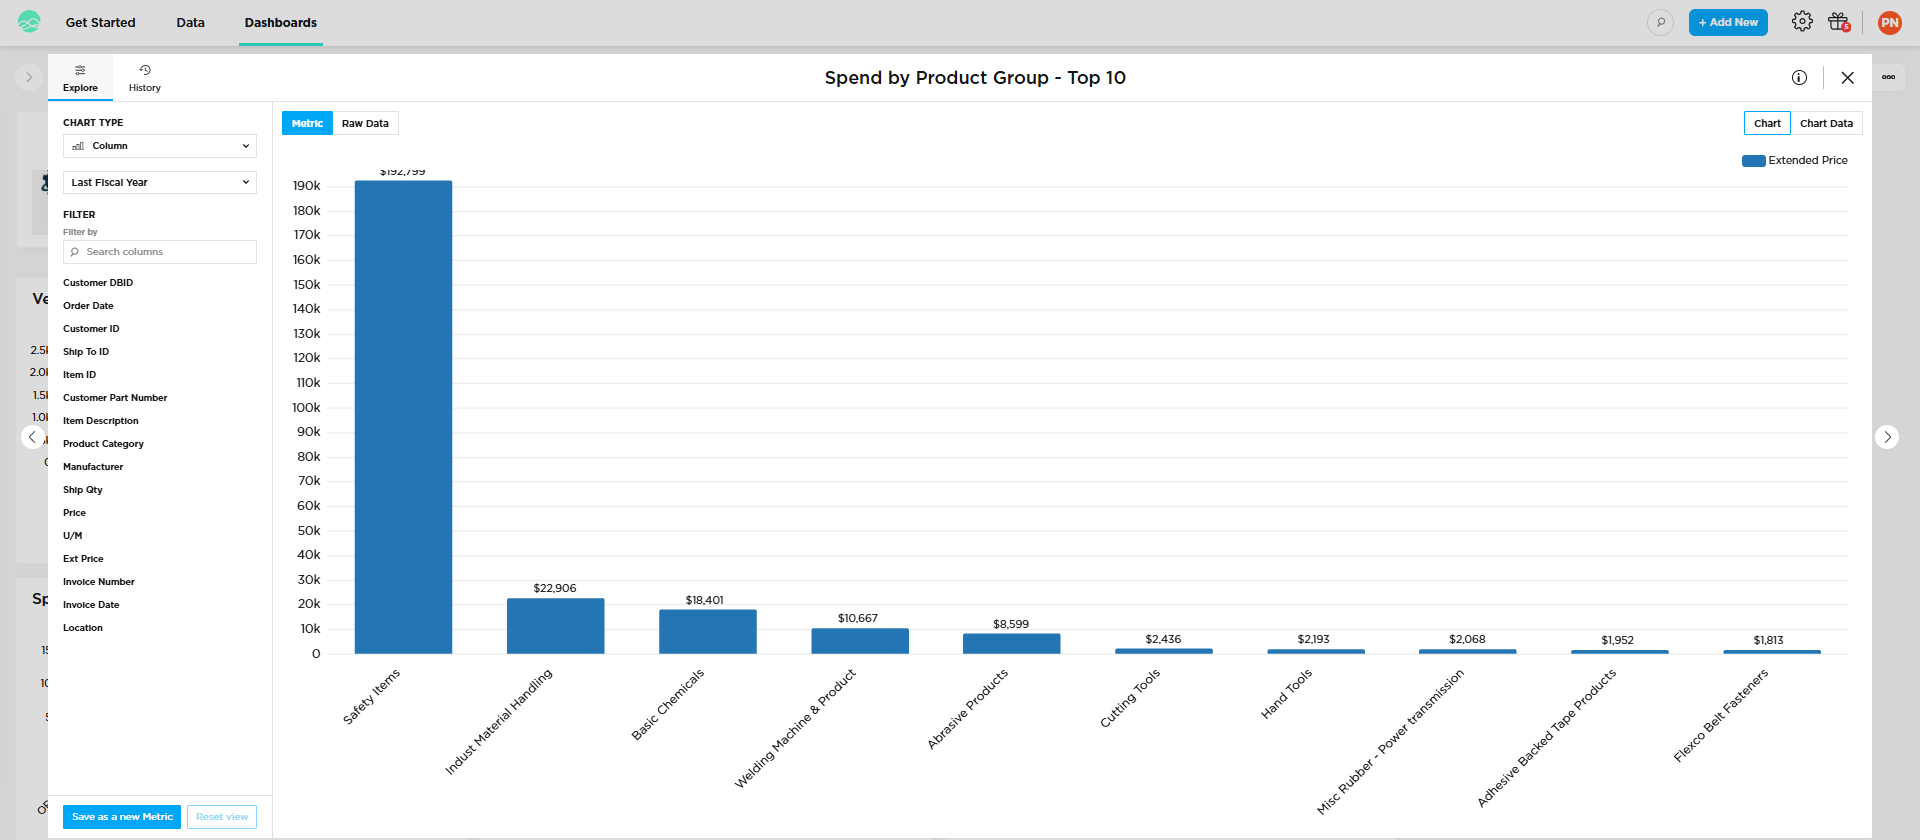Click the Welding Machine & Product bar
This screenshot has height=840, width=1920.
[x=859, y=641]
